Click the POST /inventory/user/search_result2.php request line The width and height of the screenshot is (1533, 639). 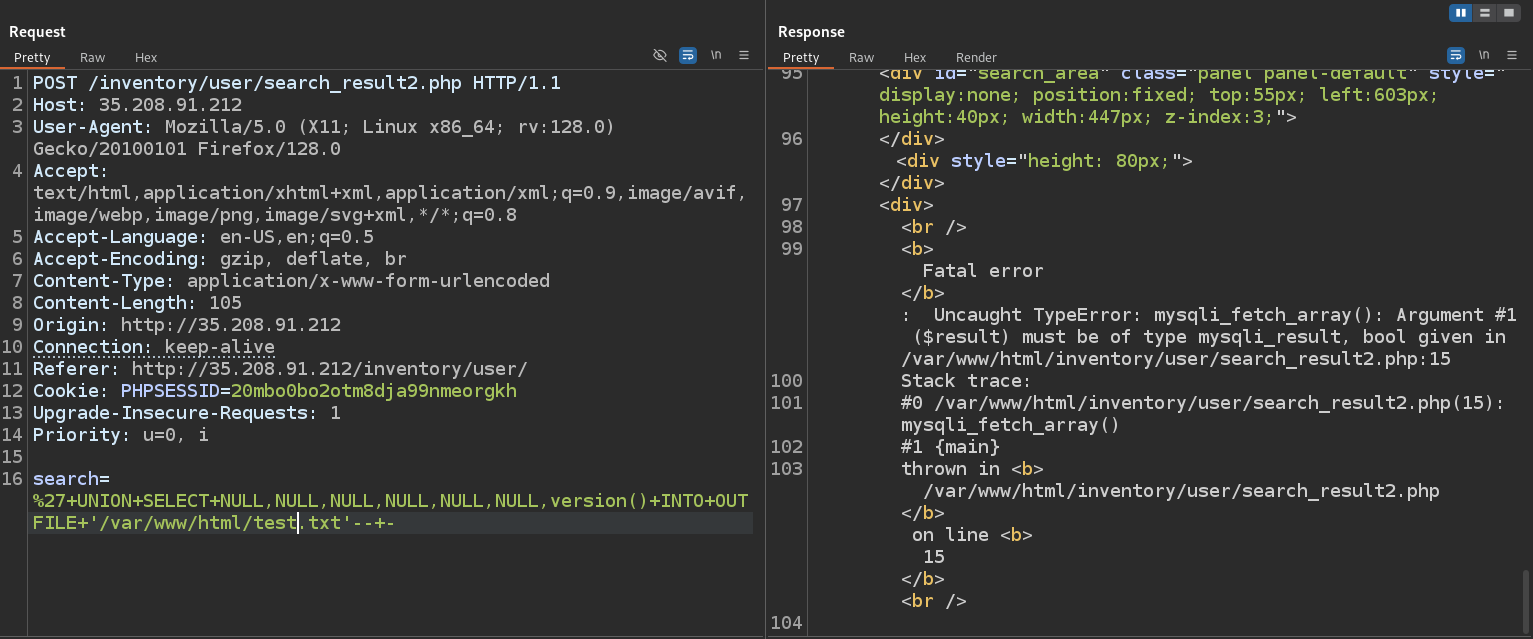pyautogui.click(x=297, y=82)
